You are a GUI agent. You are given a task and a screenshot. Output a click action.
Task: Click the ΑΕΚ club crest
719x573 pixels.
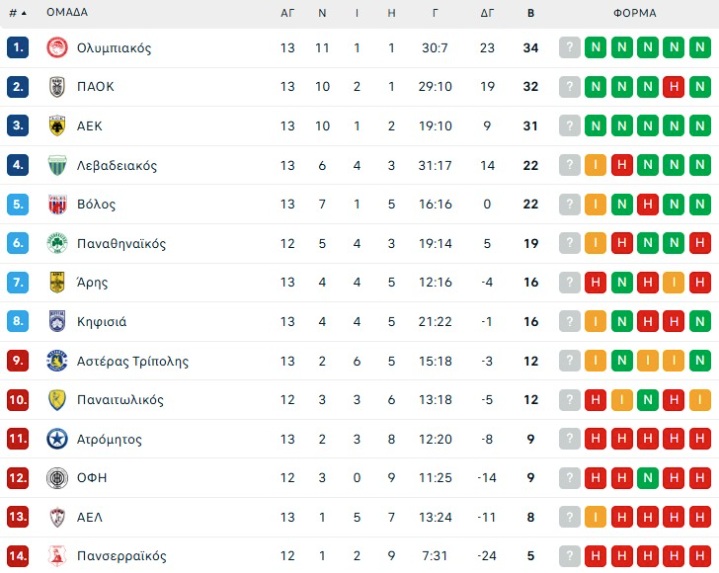pyautogui.click(x=57, y=126)
